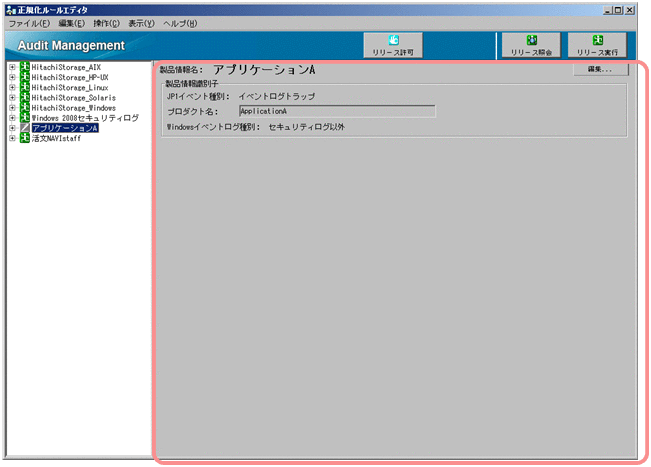Screen dimensions: 651x467
Task: Click the green icon beside Windows 2008セキュリティログ
Action: click(x=25, y=117)
